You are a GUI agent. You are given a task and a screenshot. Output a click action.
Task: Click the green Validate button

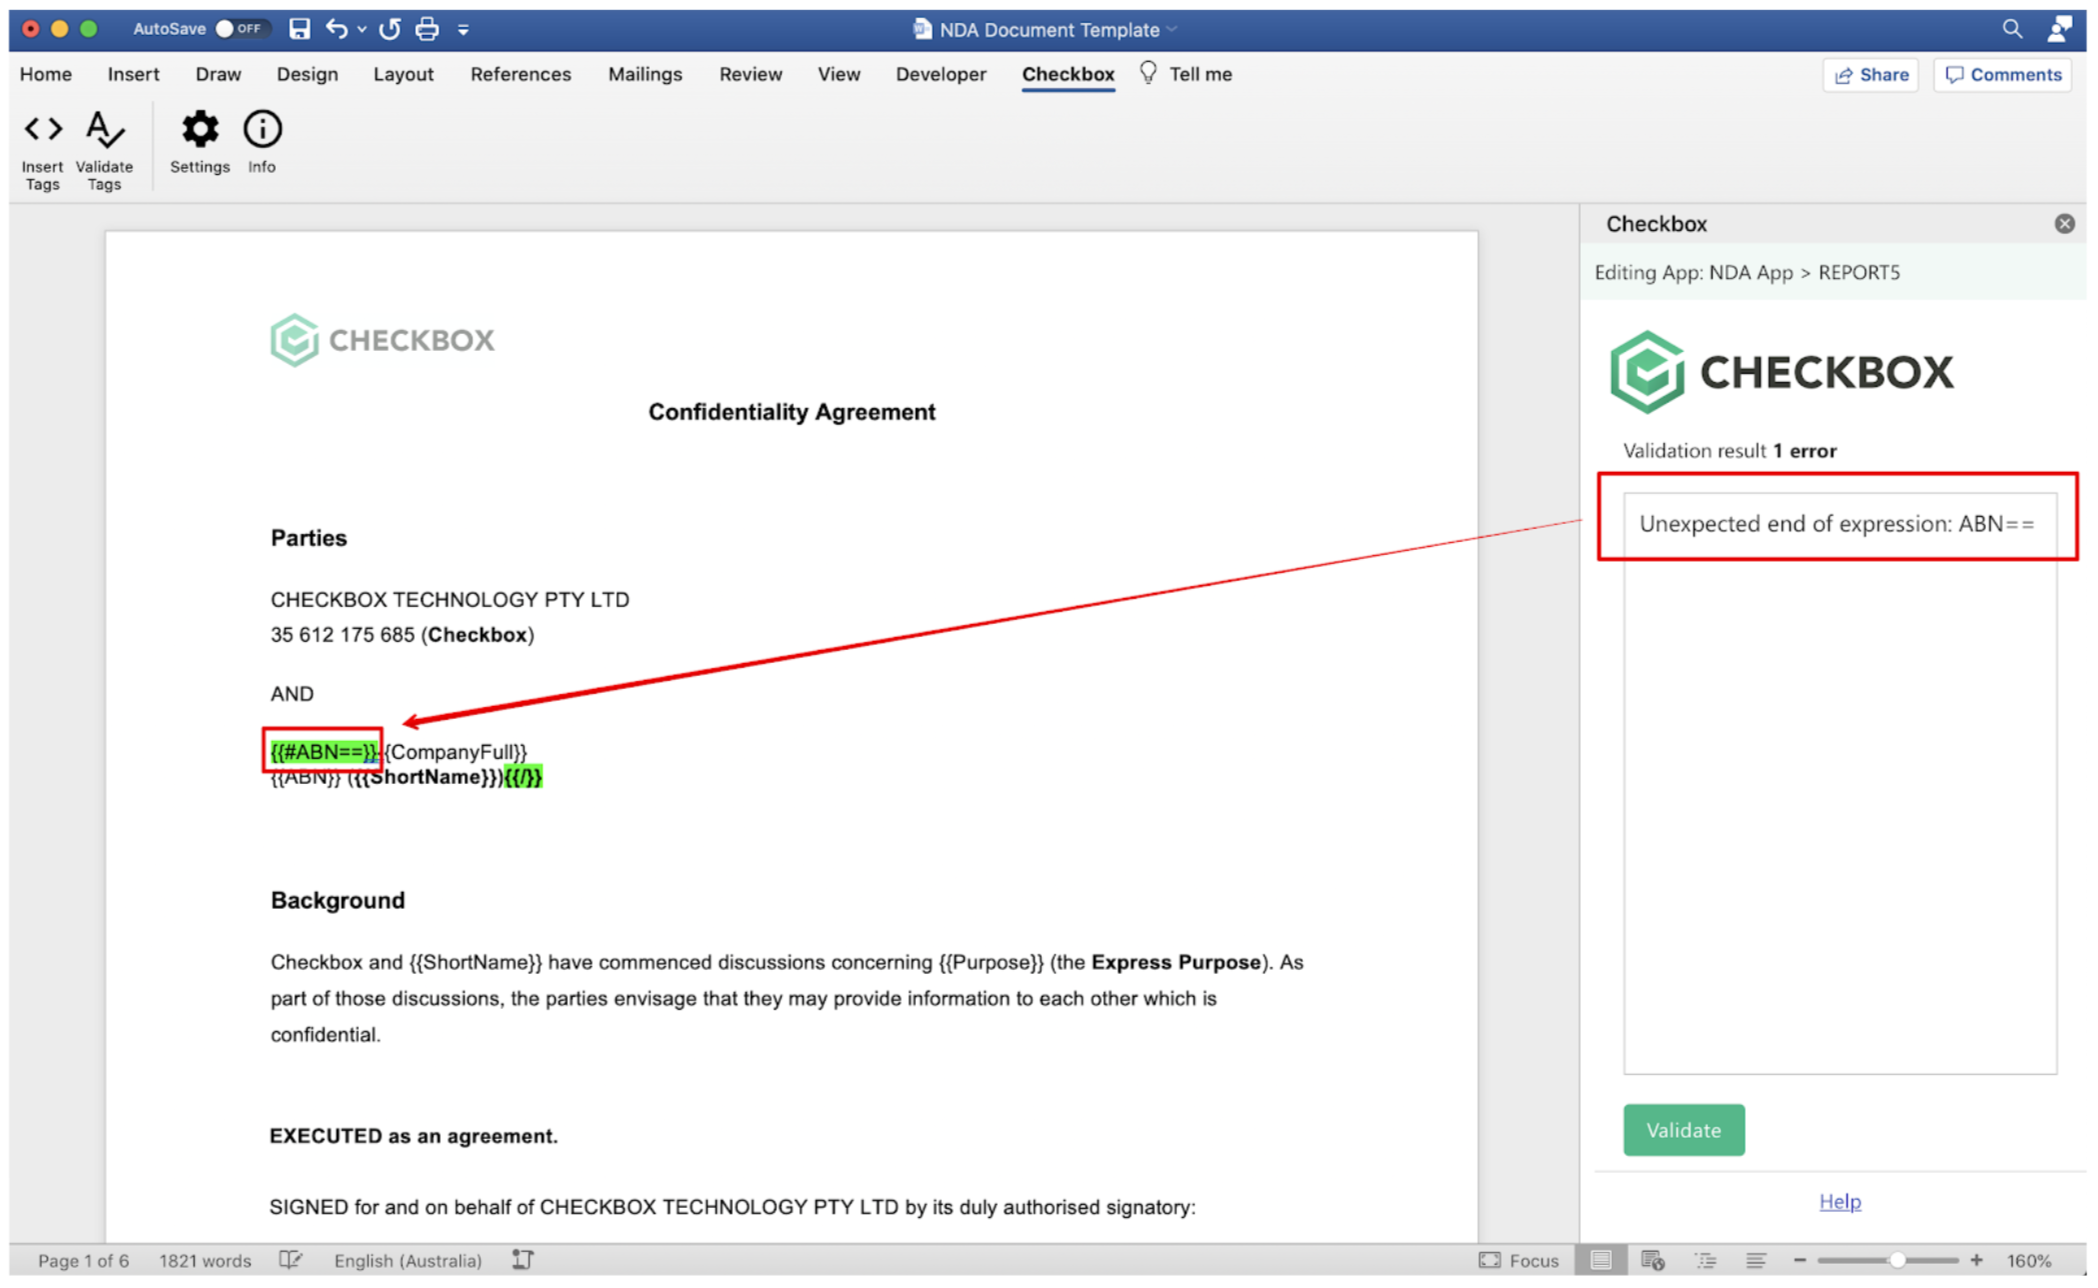tap(1683, 1130)
